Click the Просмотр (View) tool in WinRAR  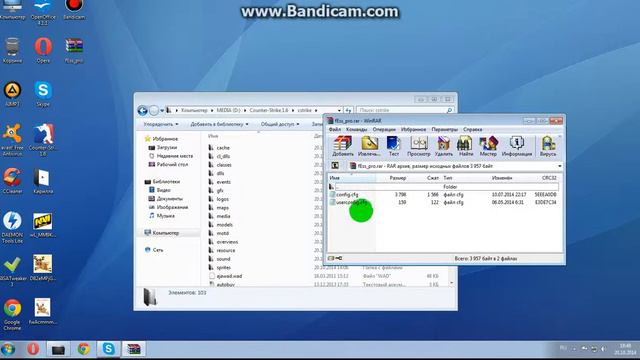click(418, 147)
